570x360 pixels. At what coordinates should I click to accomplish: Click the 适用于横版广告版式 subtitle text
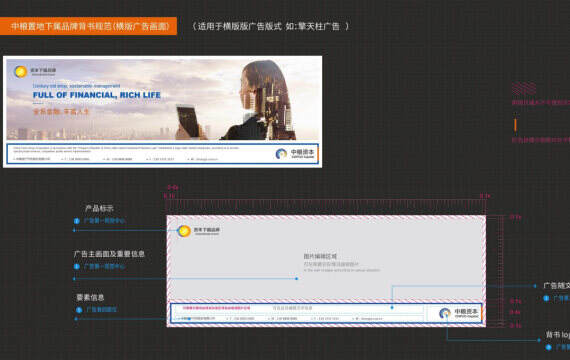pos(271,26)
